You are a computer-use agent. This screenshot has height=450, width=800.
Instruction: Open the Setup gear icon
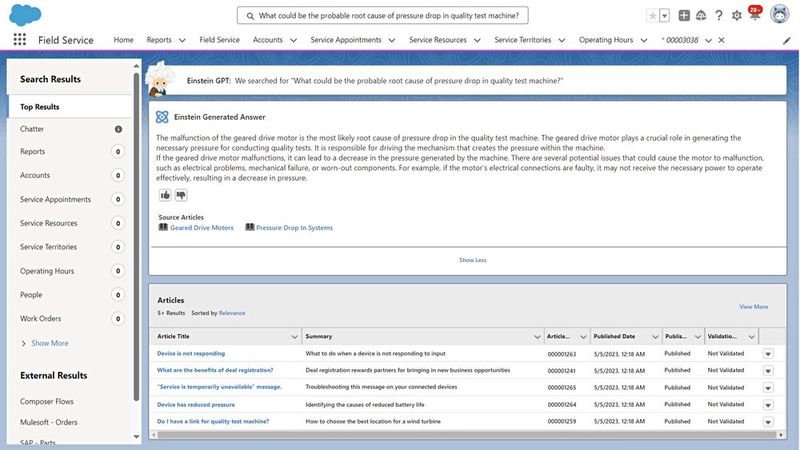[736, 16]
